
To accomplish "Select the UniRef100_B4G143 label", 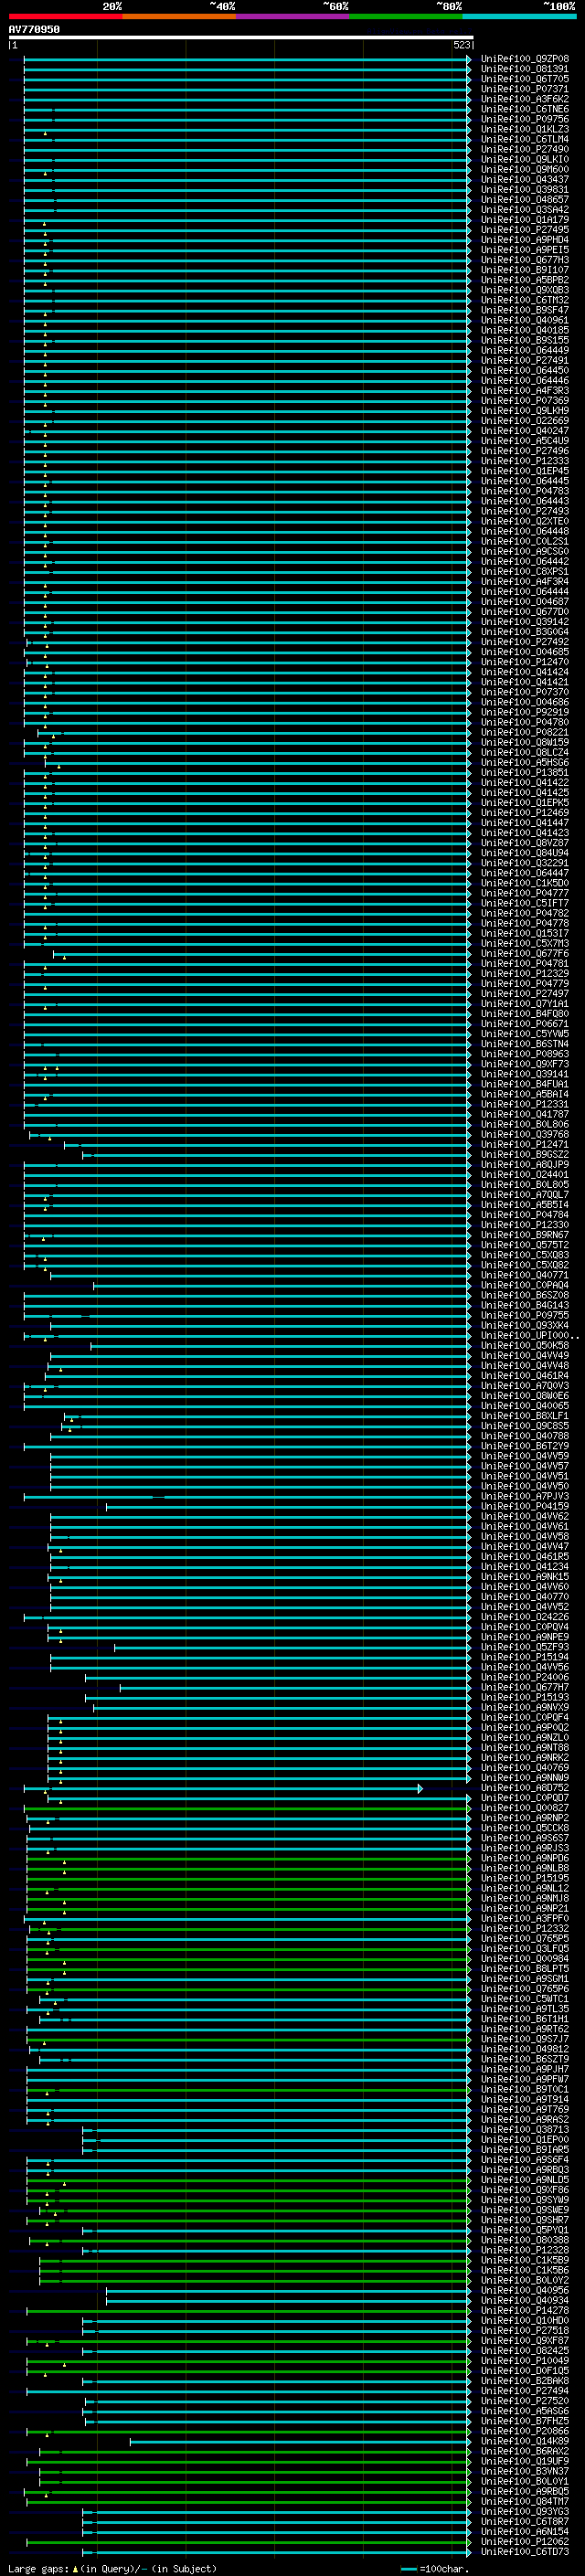I will point(525,1305).
